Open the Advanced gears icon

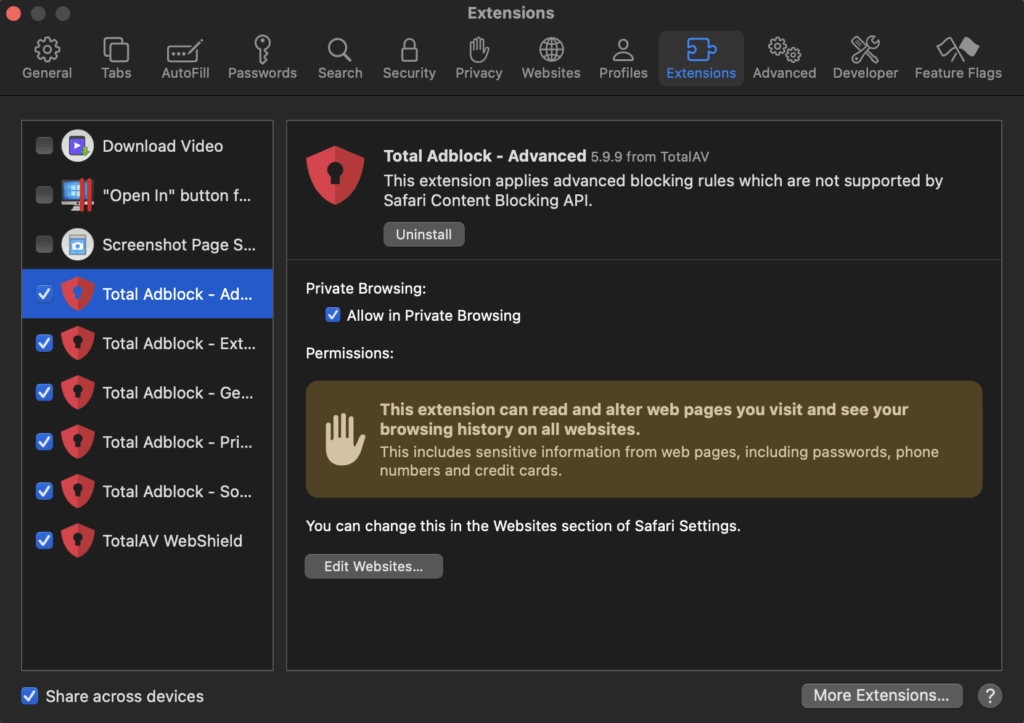click(784, 50)
